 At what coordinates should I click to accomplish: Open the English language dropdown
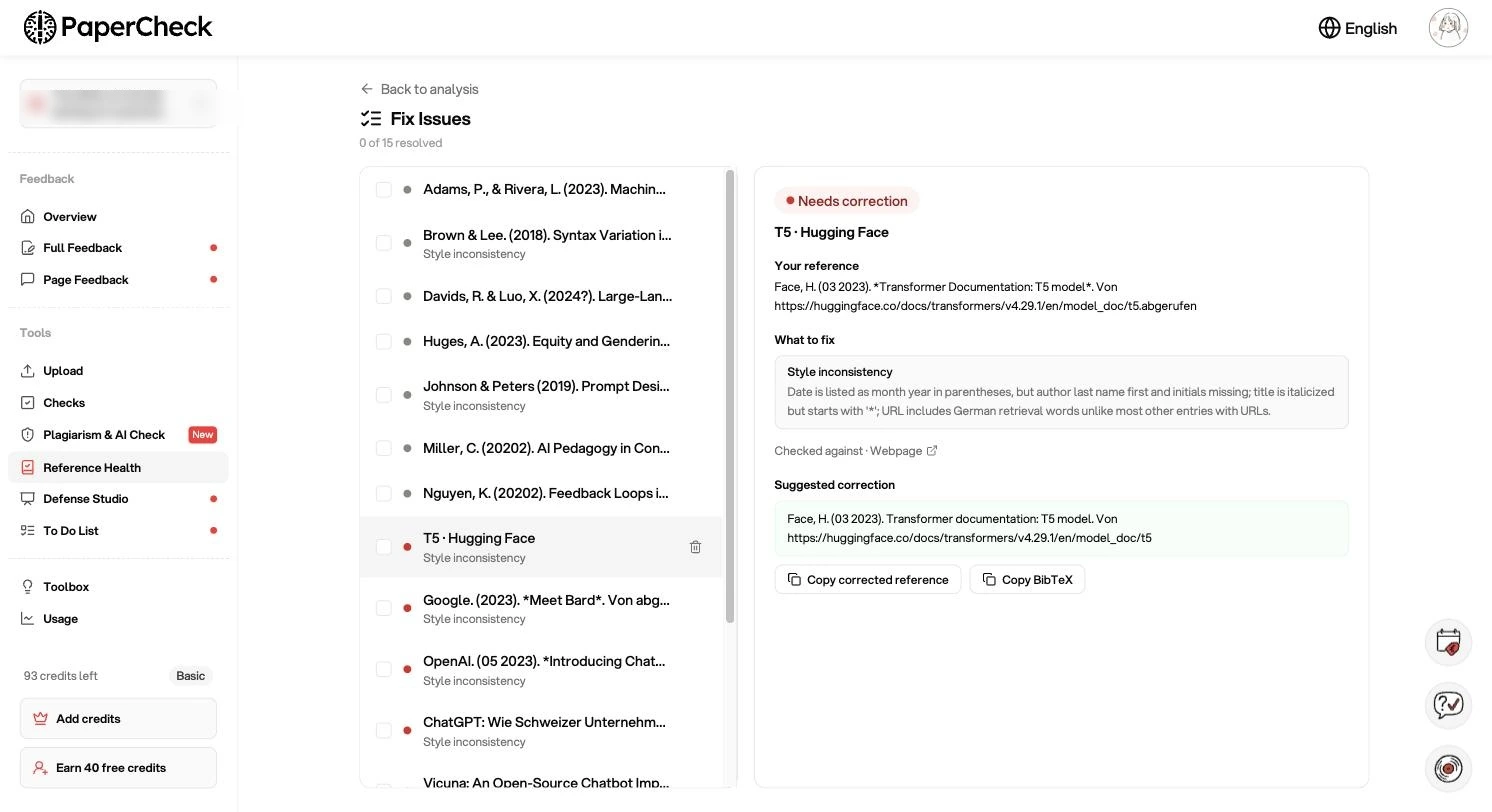1358,28
